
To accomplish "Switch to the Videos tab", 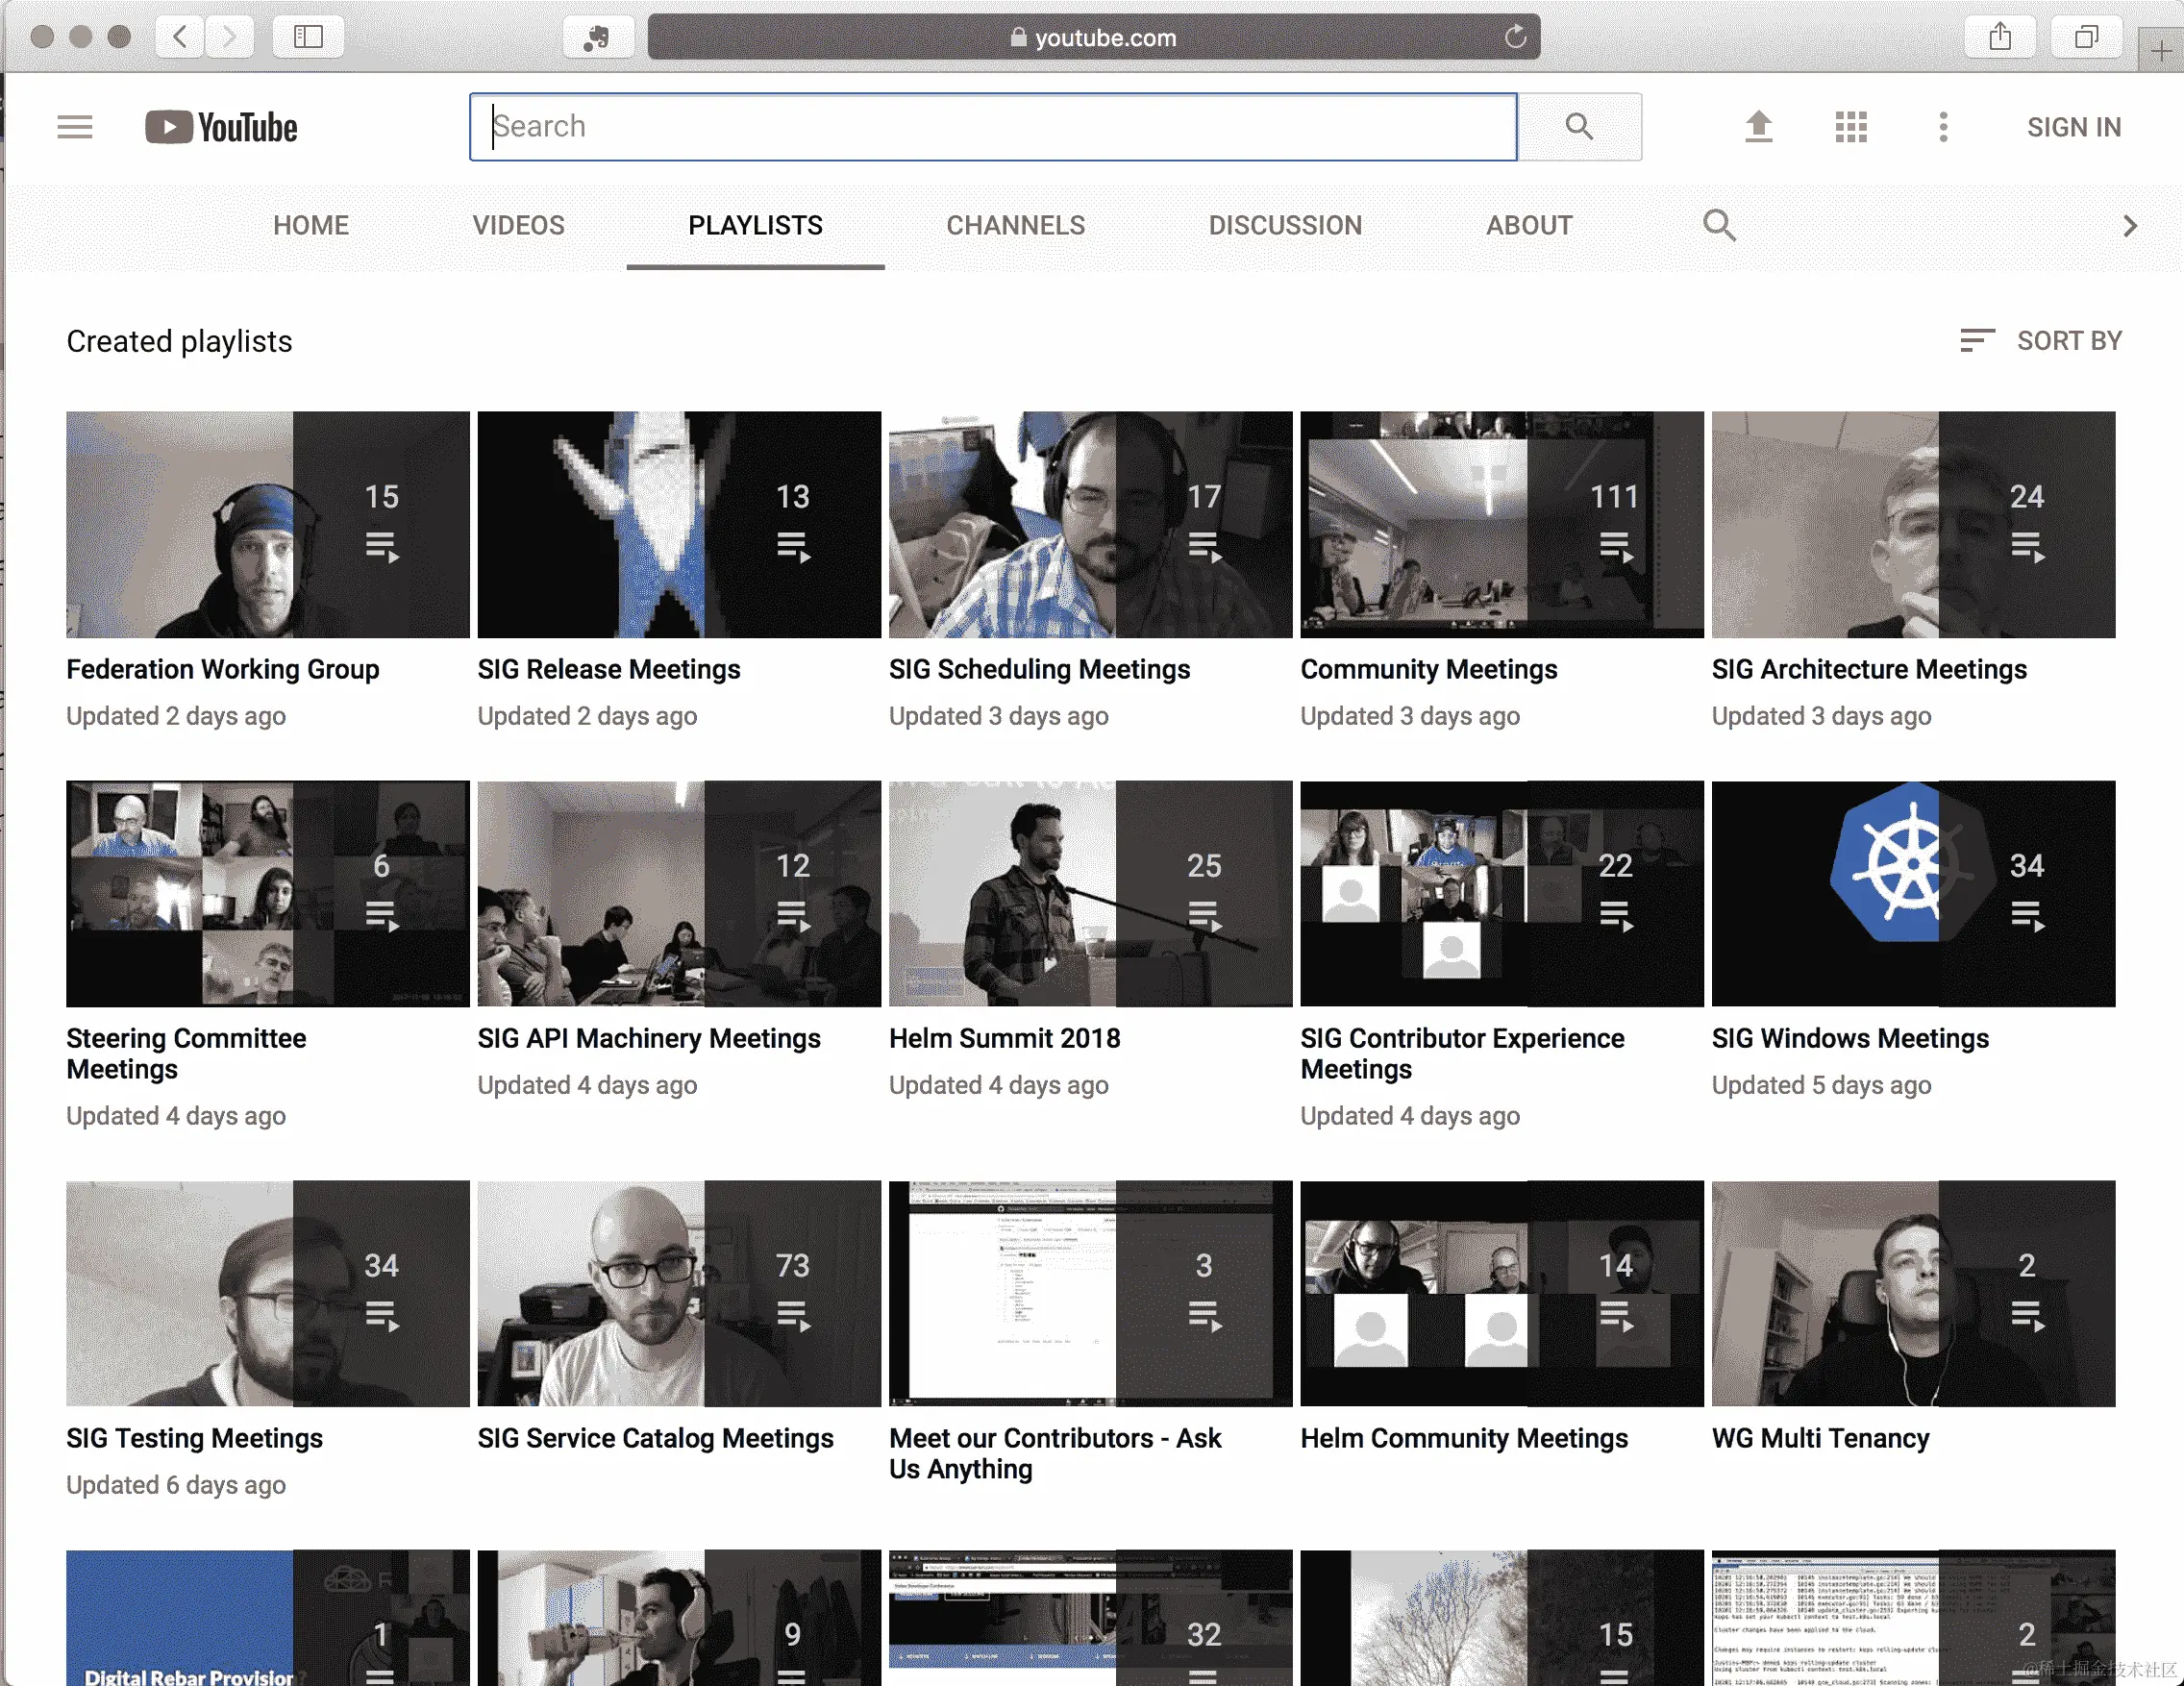I will coord(518,225).
